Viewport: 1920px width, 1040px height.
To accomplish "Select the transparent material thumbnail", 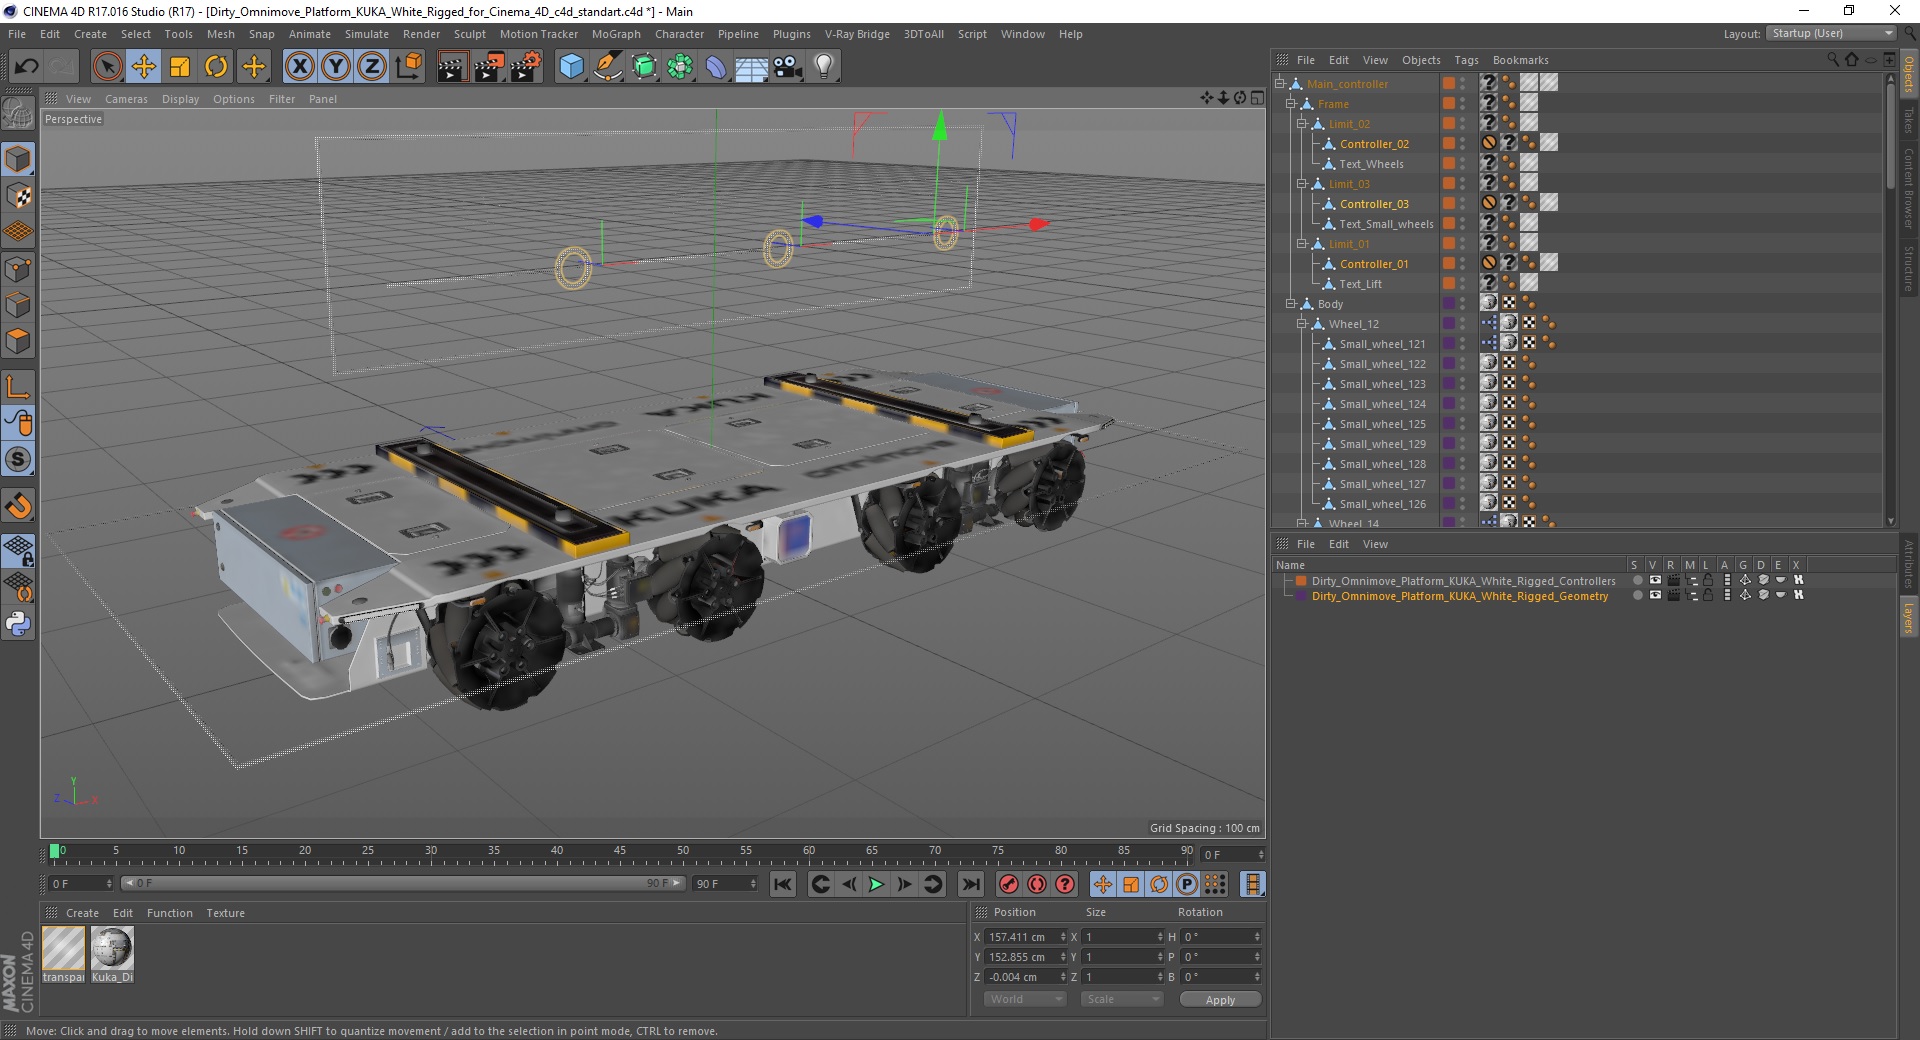I will pos(63,948).
